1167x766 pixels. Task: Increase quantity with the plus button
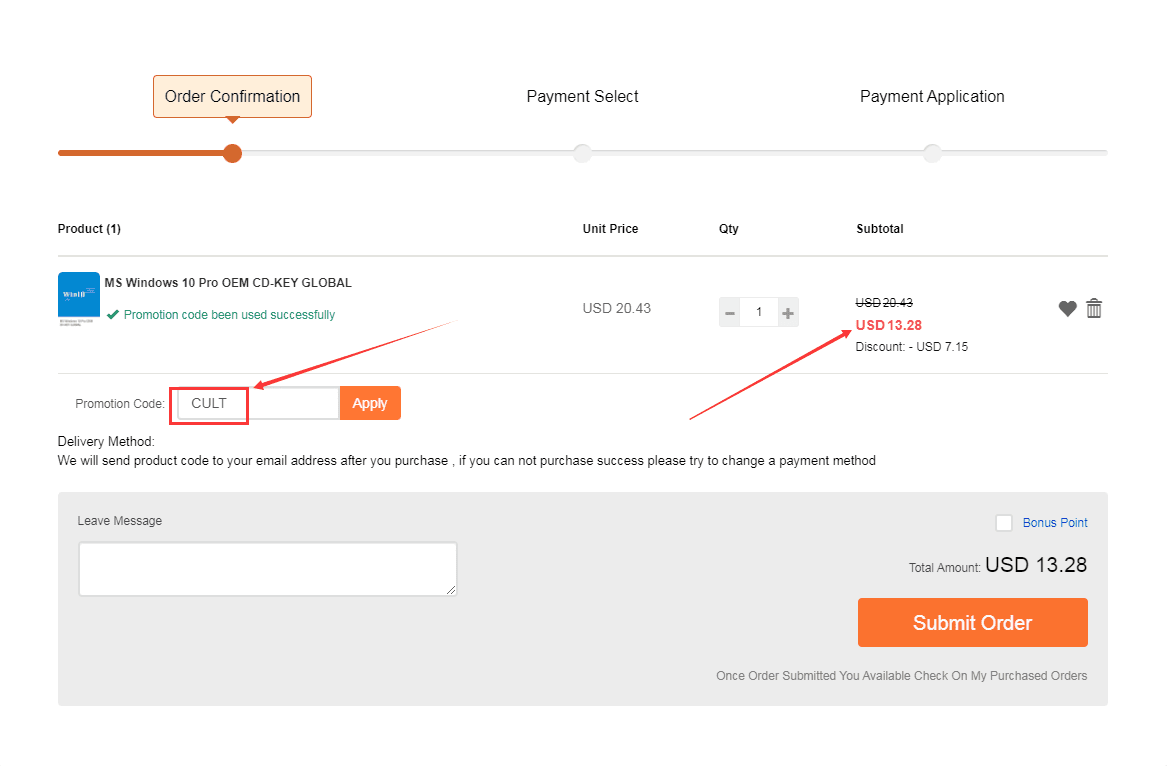click(788, 313)
